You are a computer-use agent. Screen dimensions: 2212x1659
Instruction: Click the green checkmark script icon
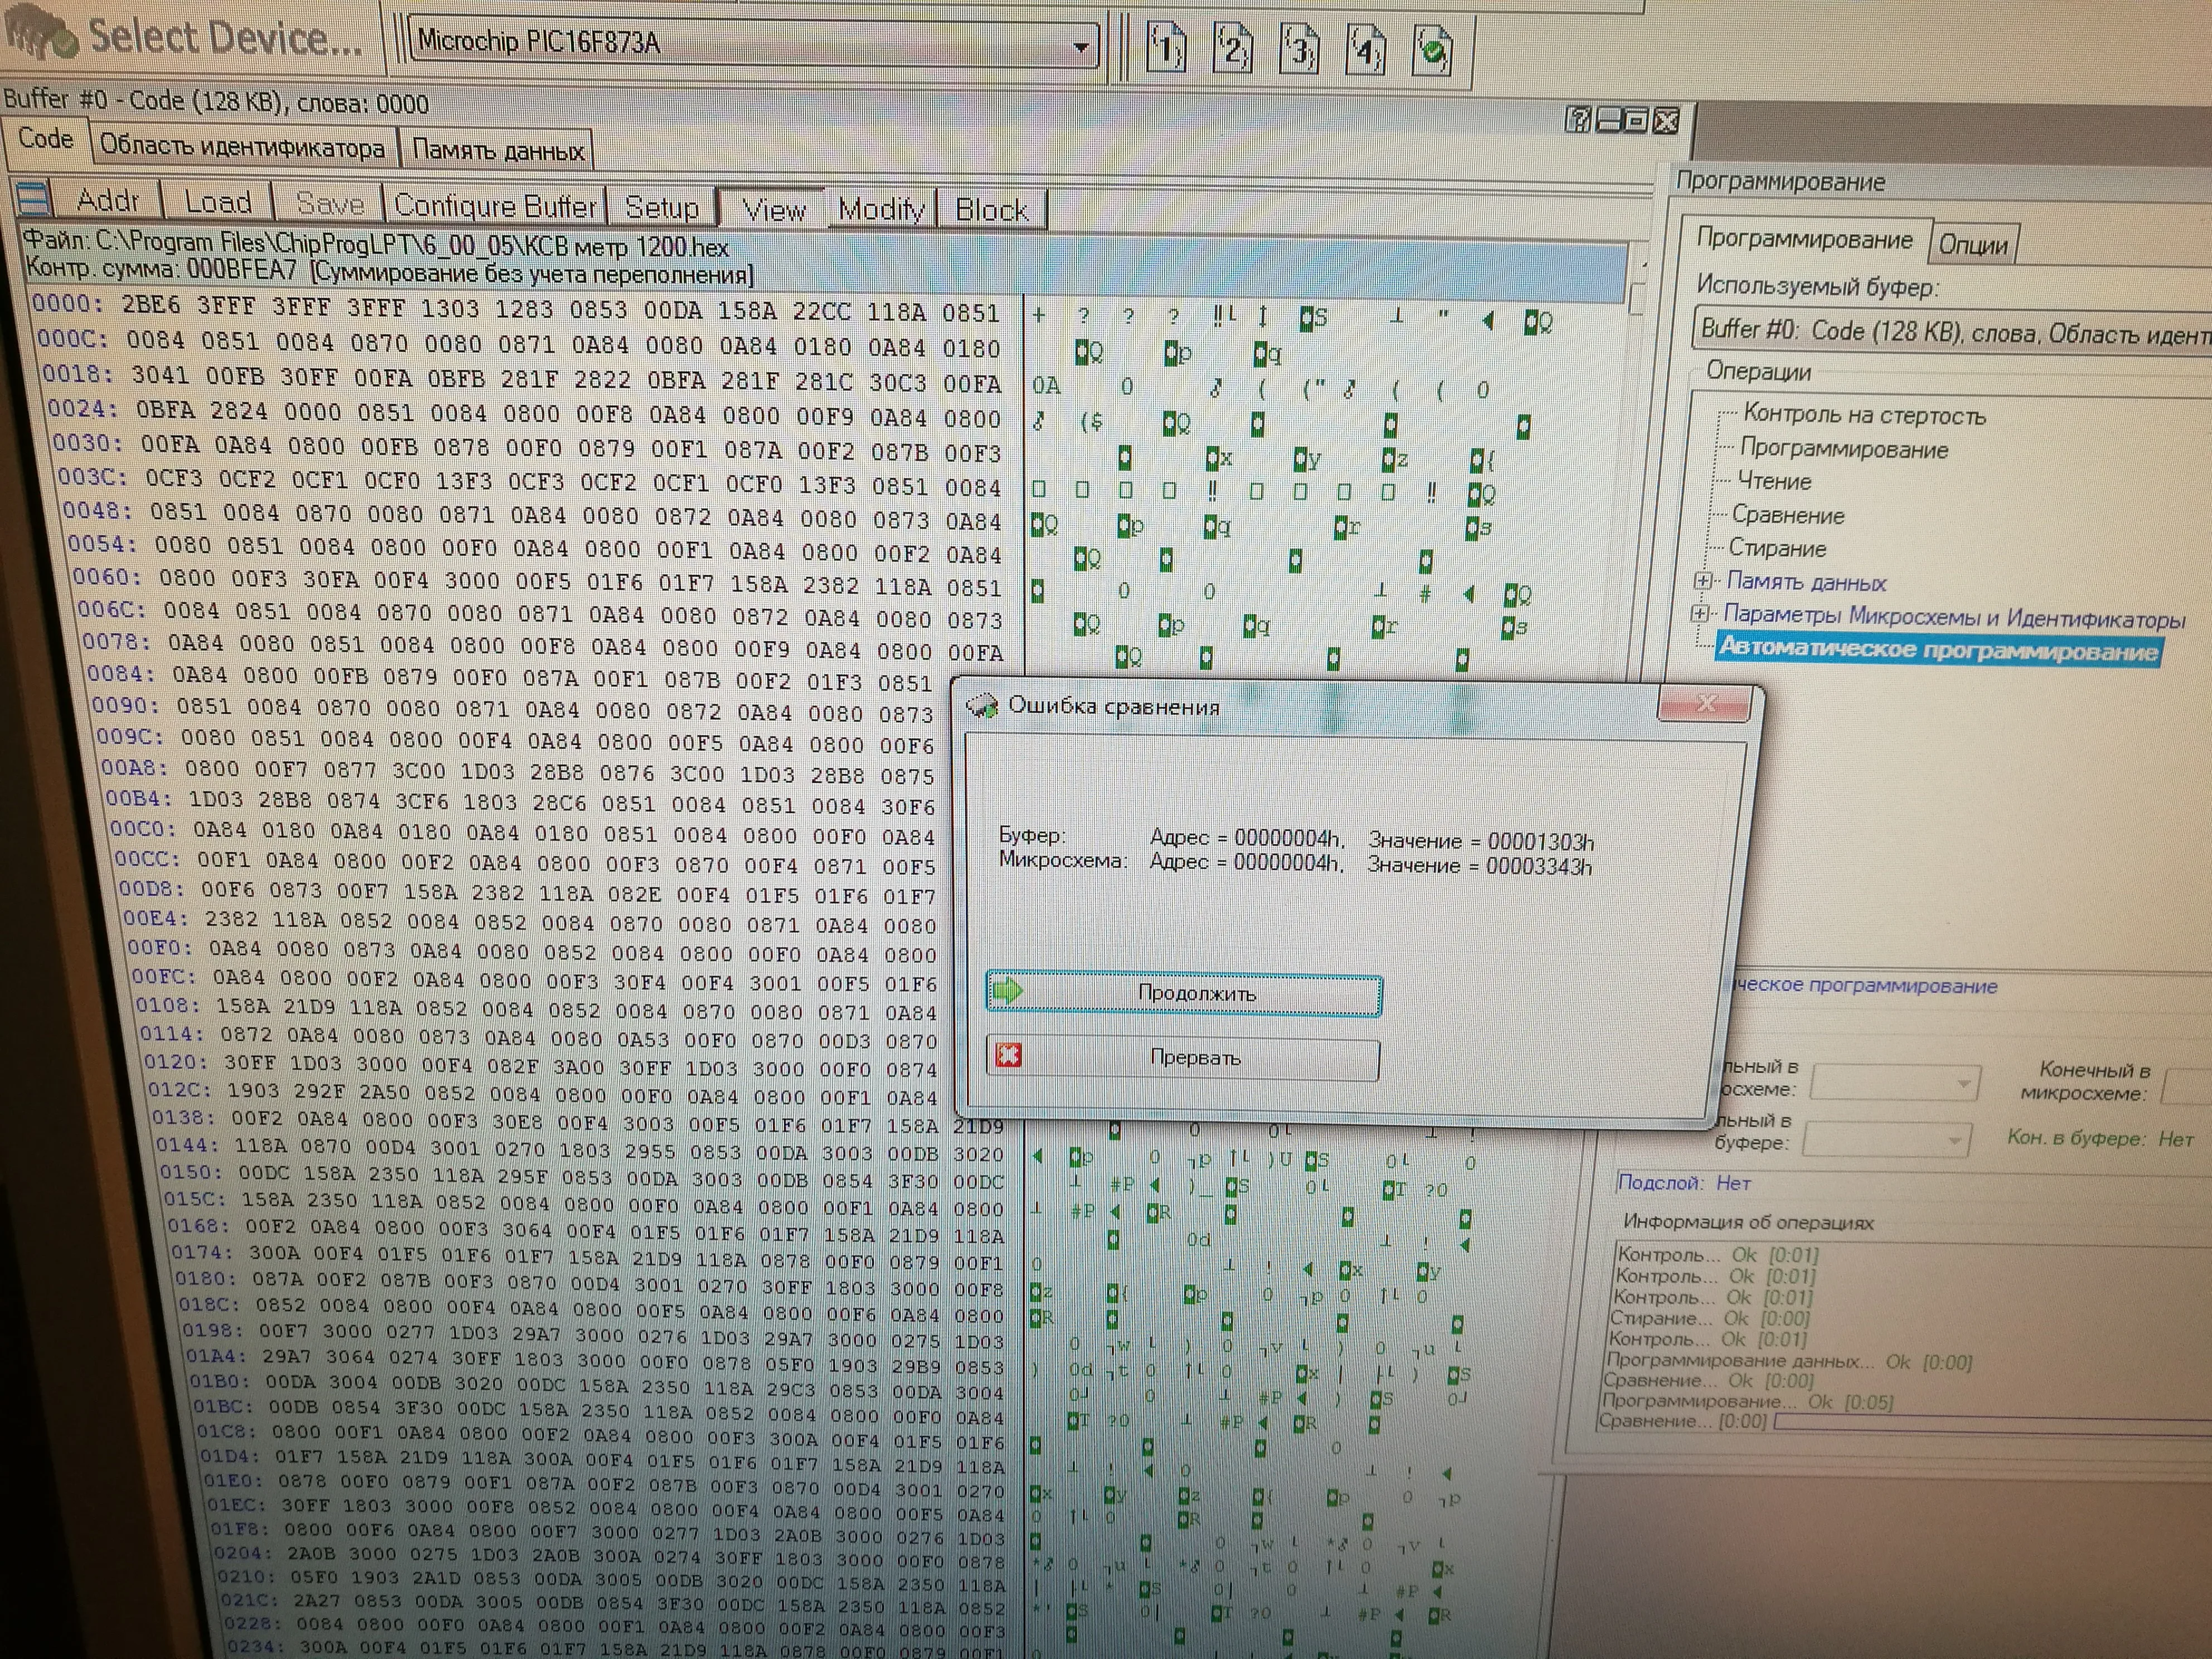(x=1433, y=50)
